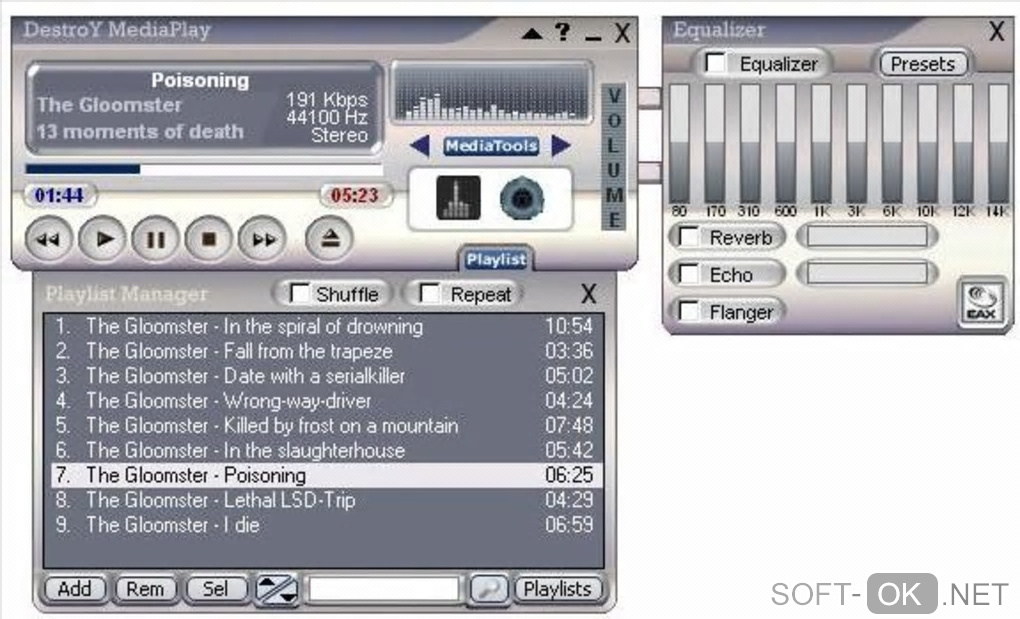Screen dimensions: 1020x619
Task: Click the Rem button
Action: pyautogui.click(x=145, y=589)
